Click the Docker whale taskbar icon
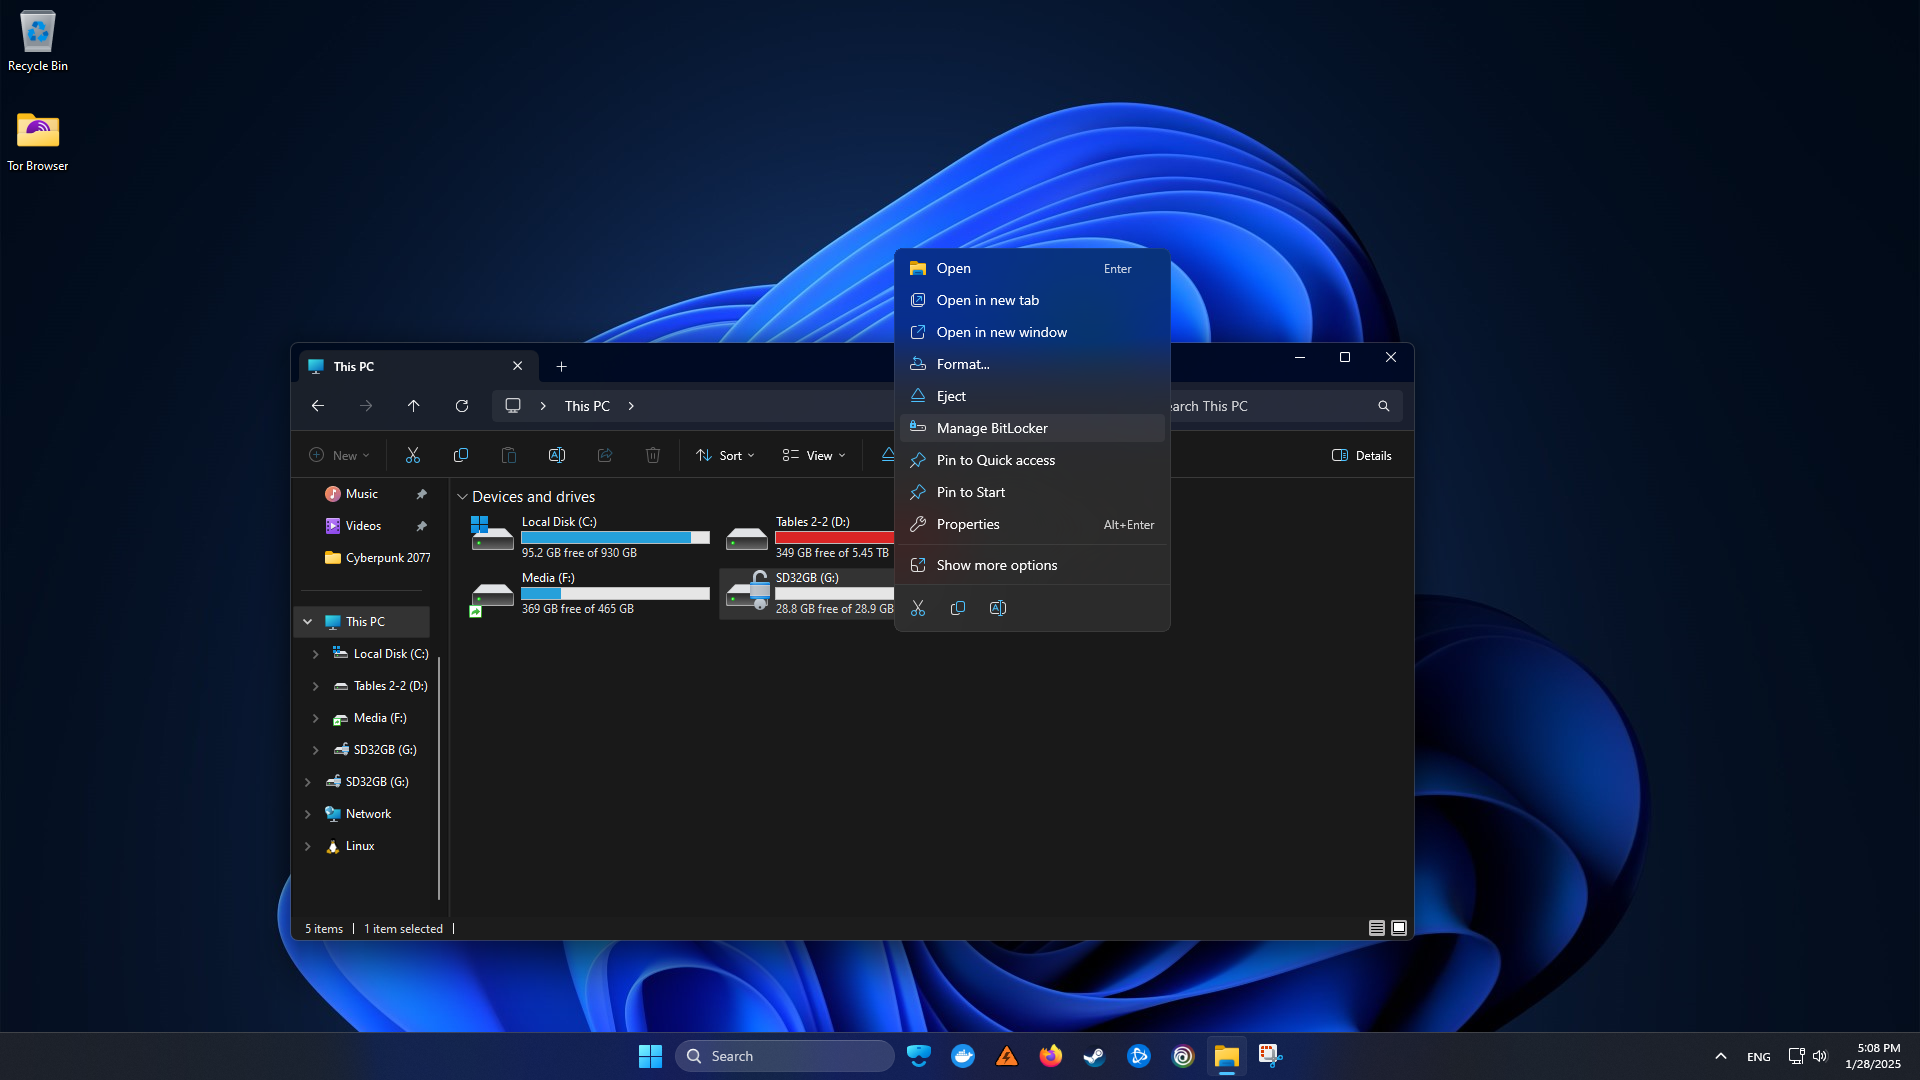Image resolution: width=1920 pixels, height=1080 pixels. [963, 1056]
